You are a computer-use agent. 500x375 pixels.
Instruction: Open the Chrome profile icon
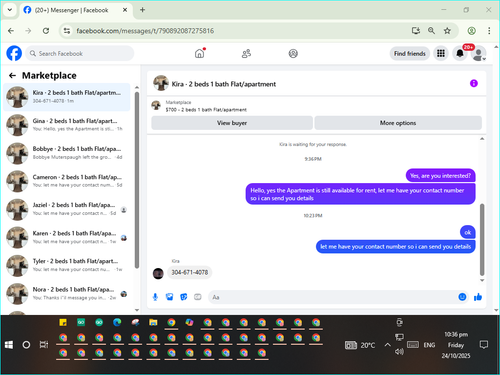pos(471,31)
